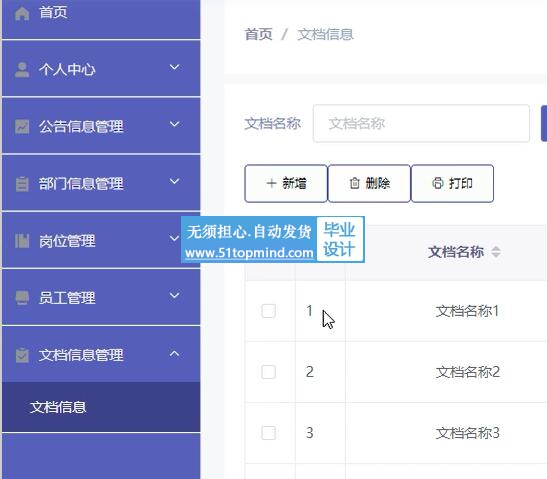Expand the 公告信息管理 chevron

[x=174, y=124]
